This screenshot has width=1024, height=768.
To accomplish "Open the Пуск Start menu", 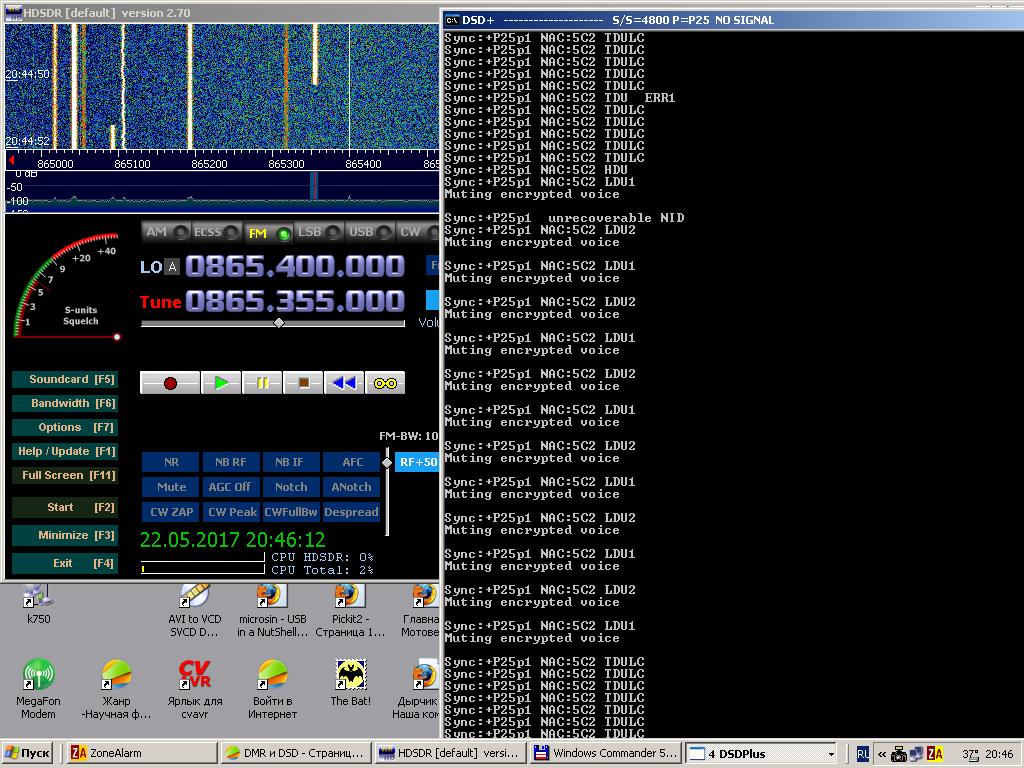I will tap(27, 754).
